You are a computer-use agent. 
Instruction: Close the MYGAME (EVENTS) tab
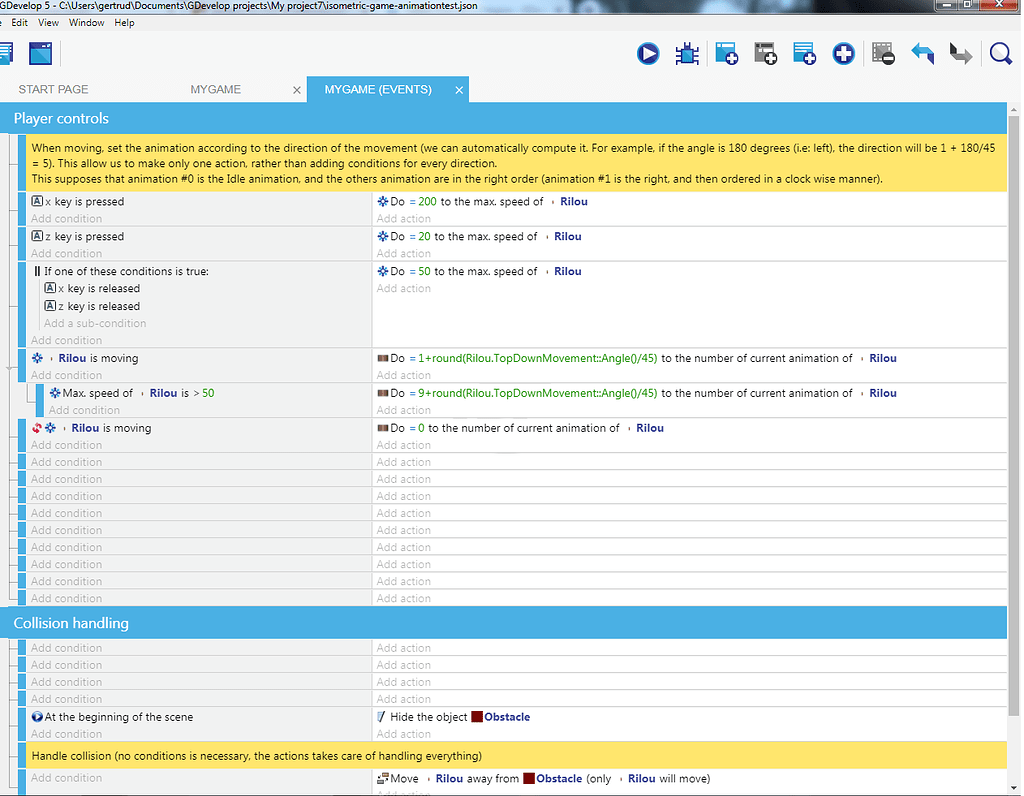[x=459, y=90]
